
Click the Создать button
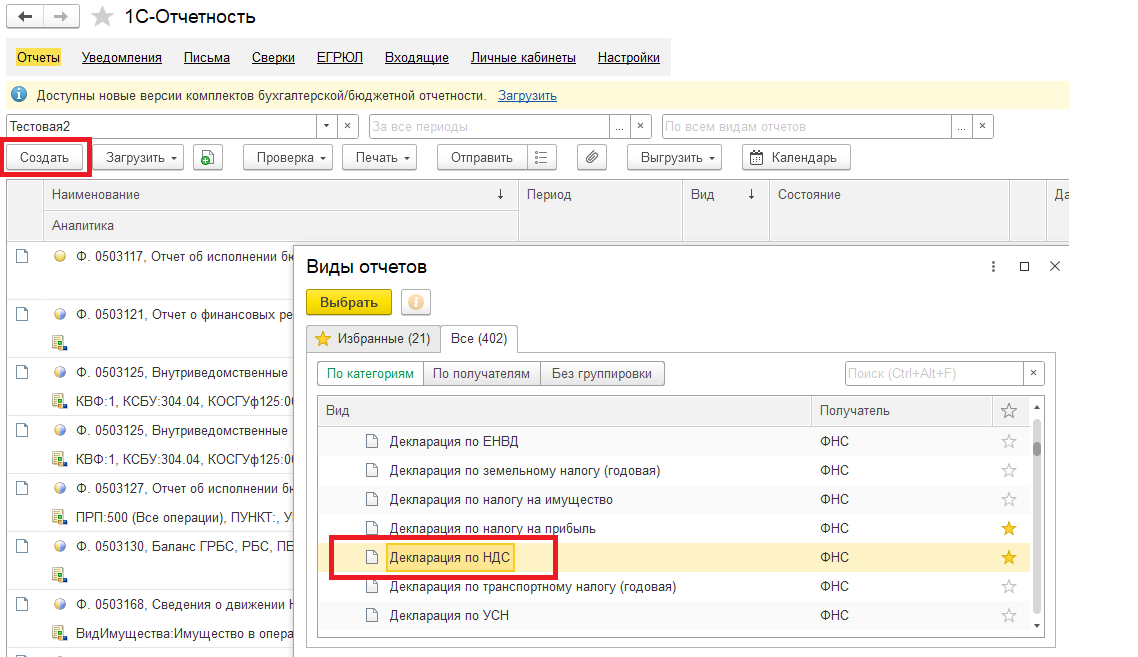click(44, 158)
